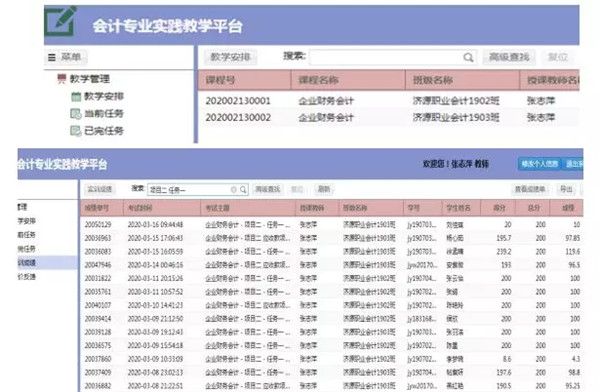
Task: Select score row 20031822
Action: coord(331,278)
